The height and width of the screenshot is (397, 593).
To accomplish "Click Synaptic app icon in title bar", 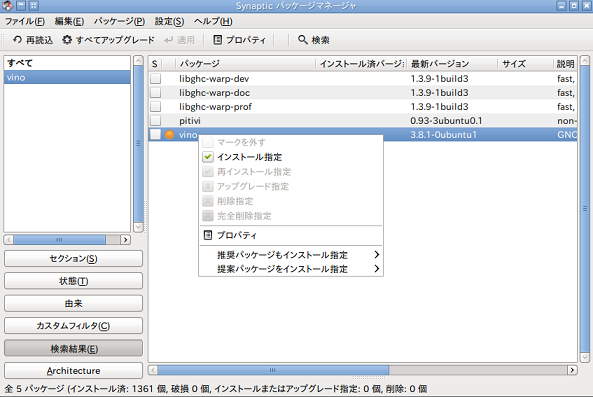I will pos(7,5).
